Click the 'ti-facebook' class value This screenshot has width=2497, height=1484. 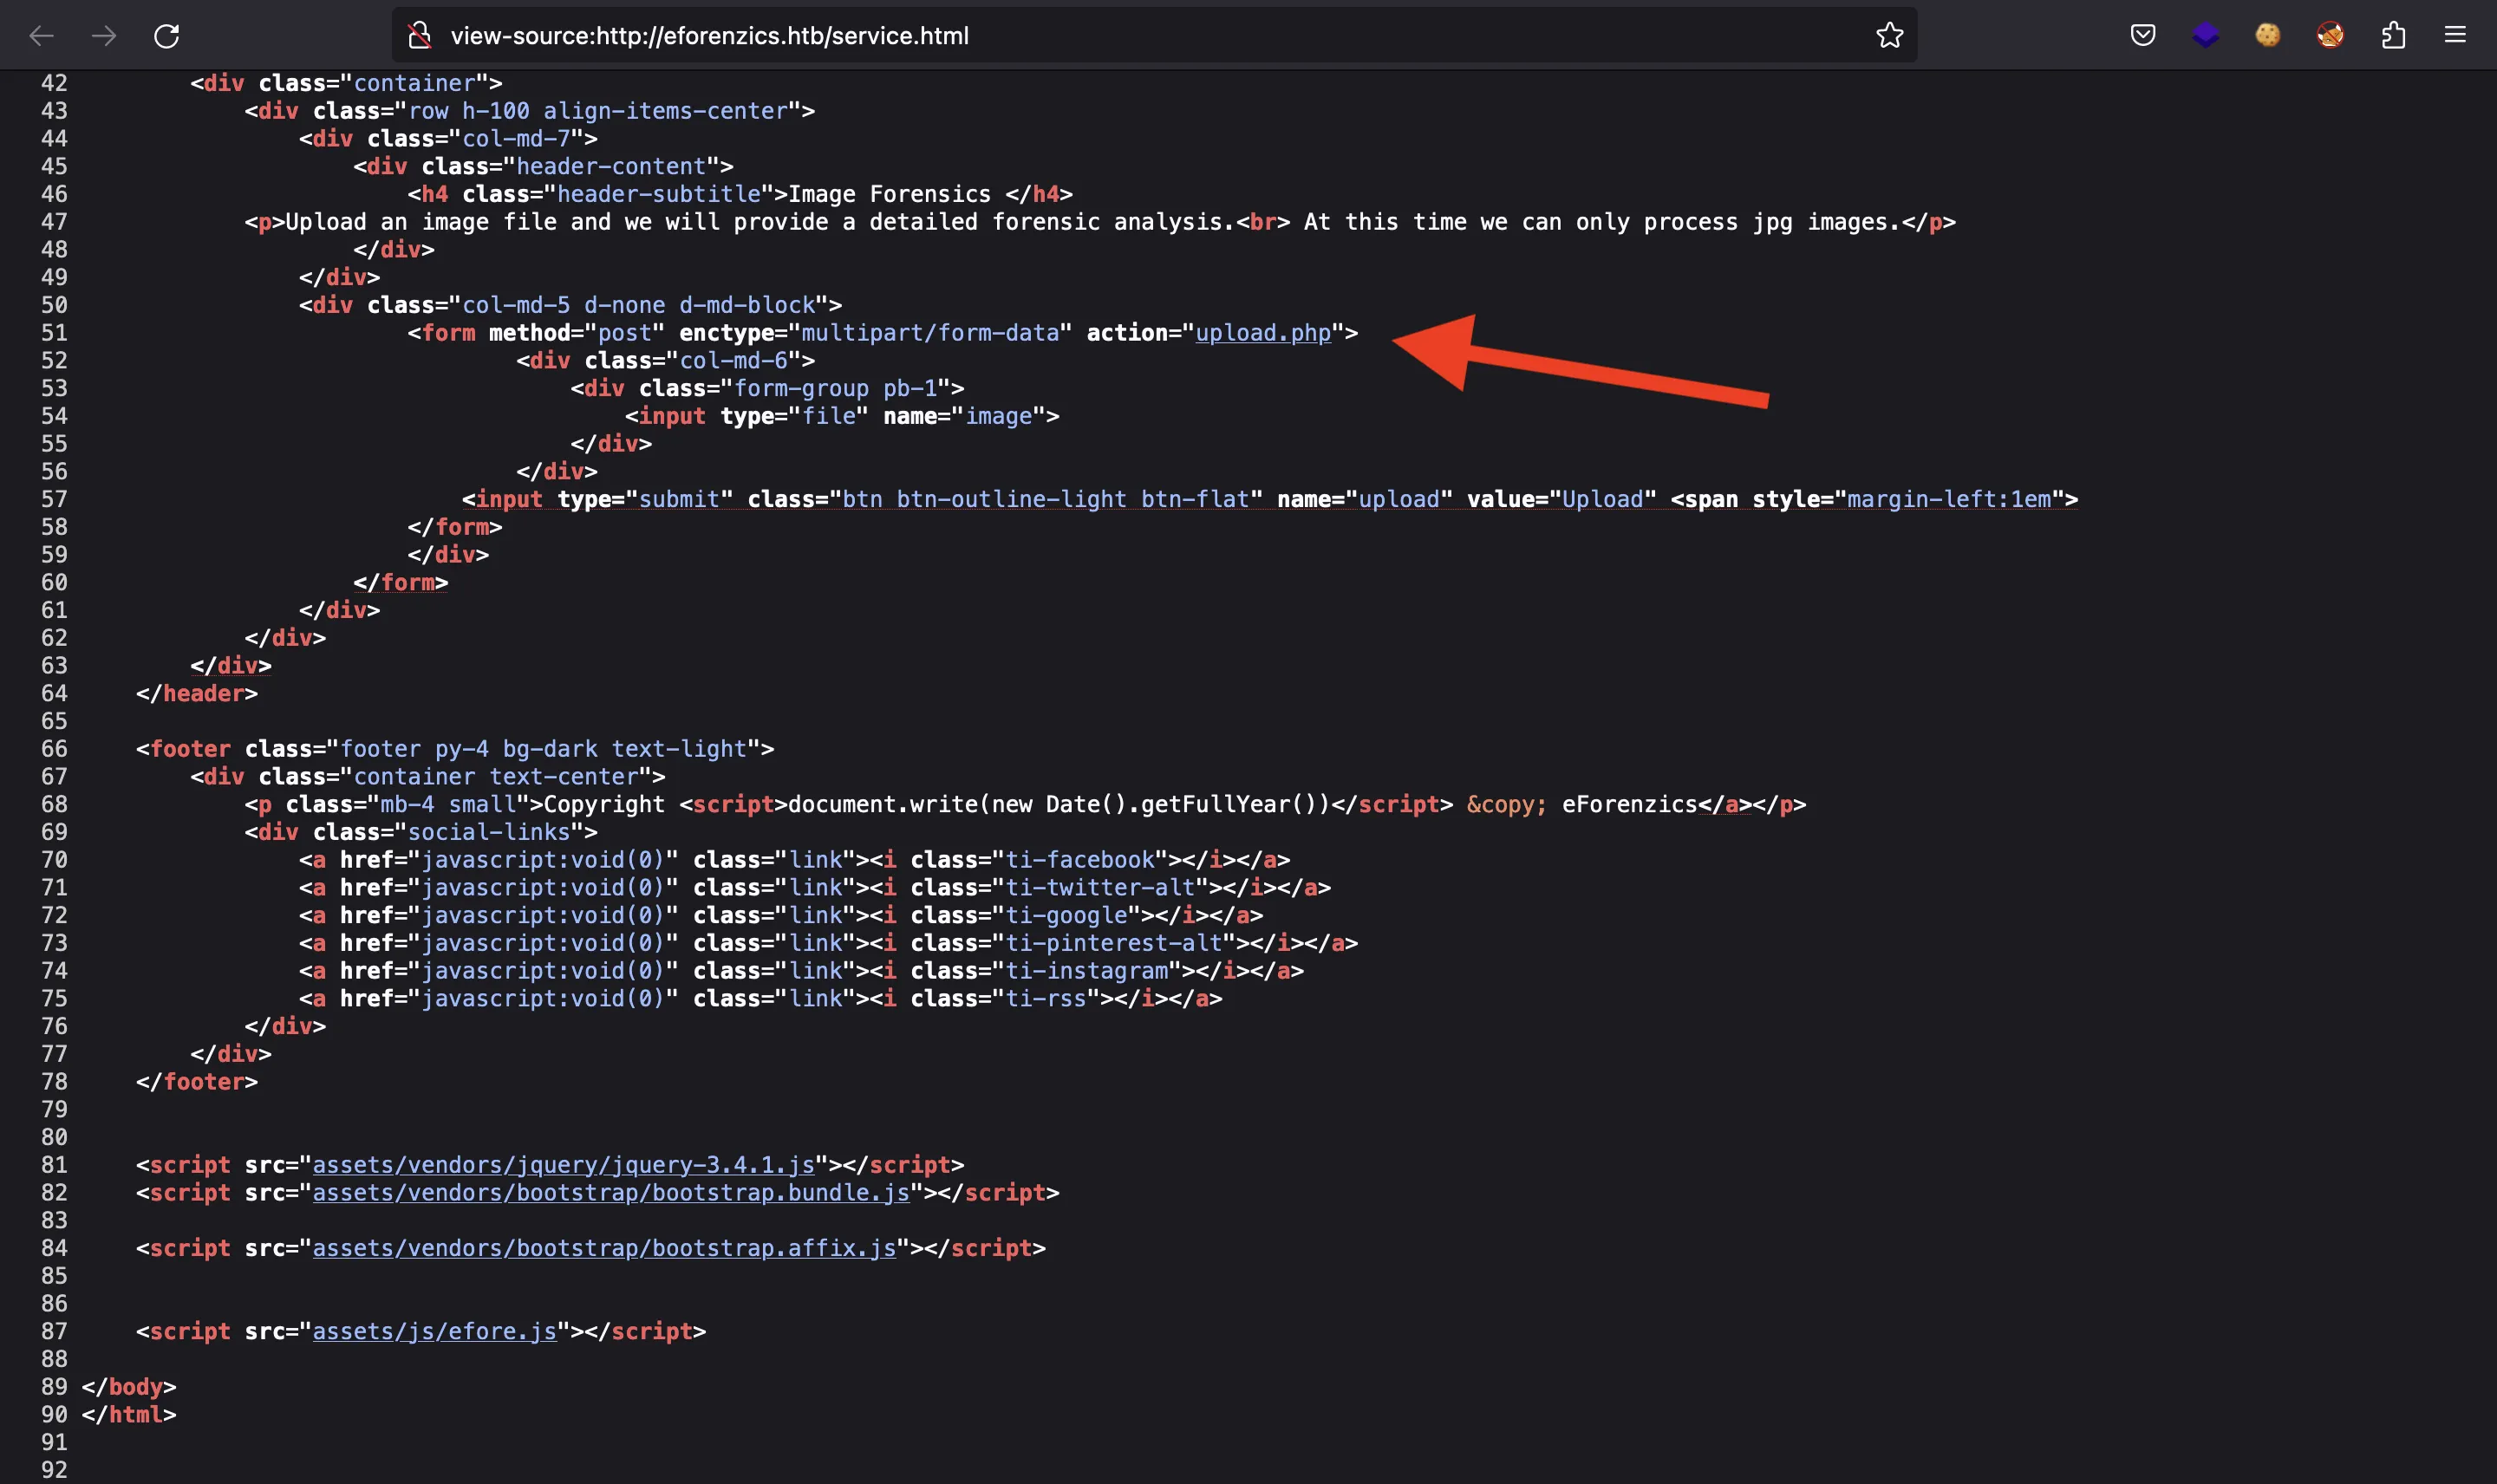point(1081,860)
